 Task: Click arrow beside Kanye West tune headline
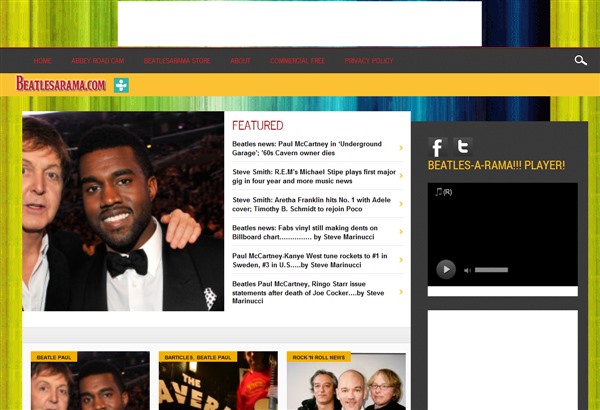click(x=401, y=260)
